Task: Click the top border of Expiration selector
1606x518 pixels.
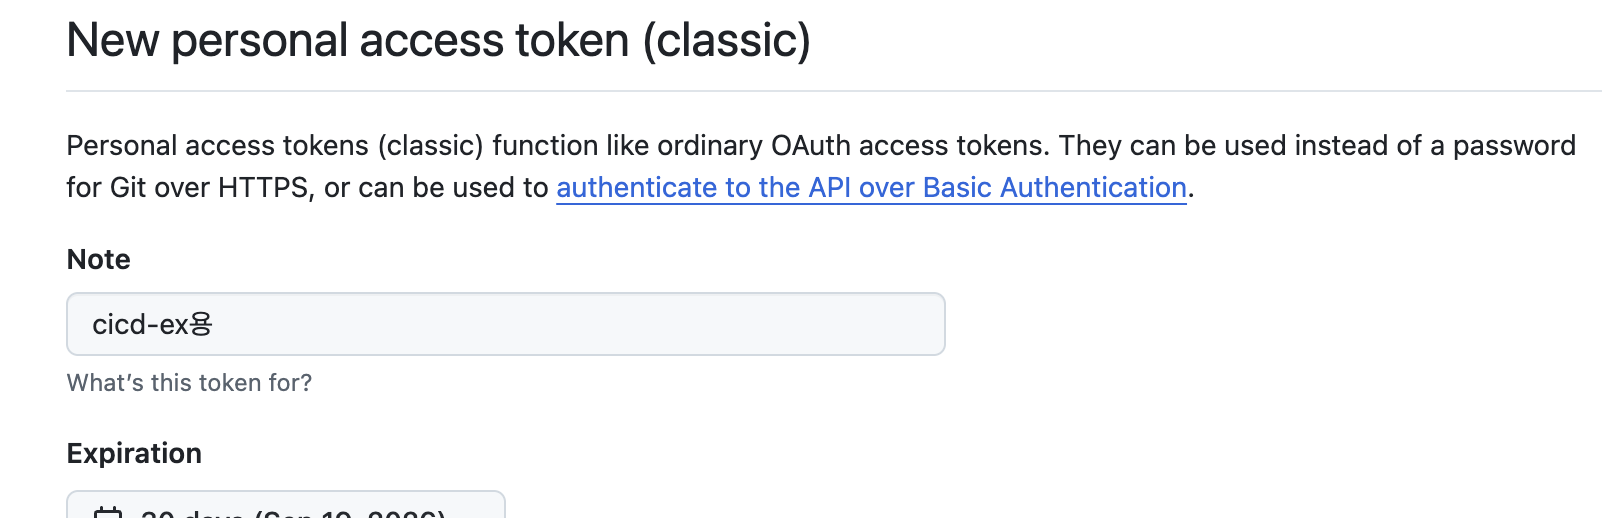Action: tap(286, 491)
